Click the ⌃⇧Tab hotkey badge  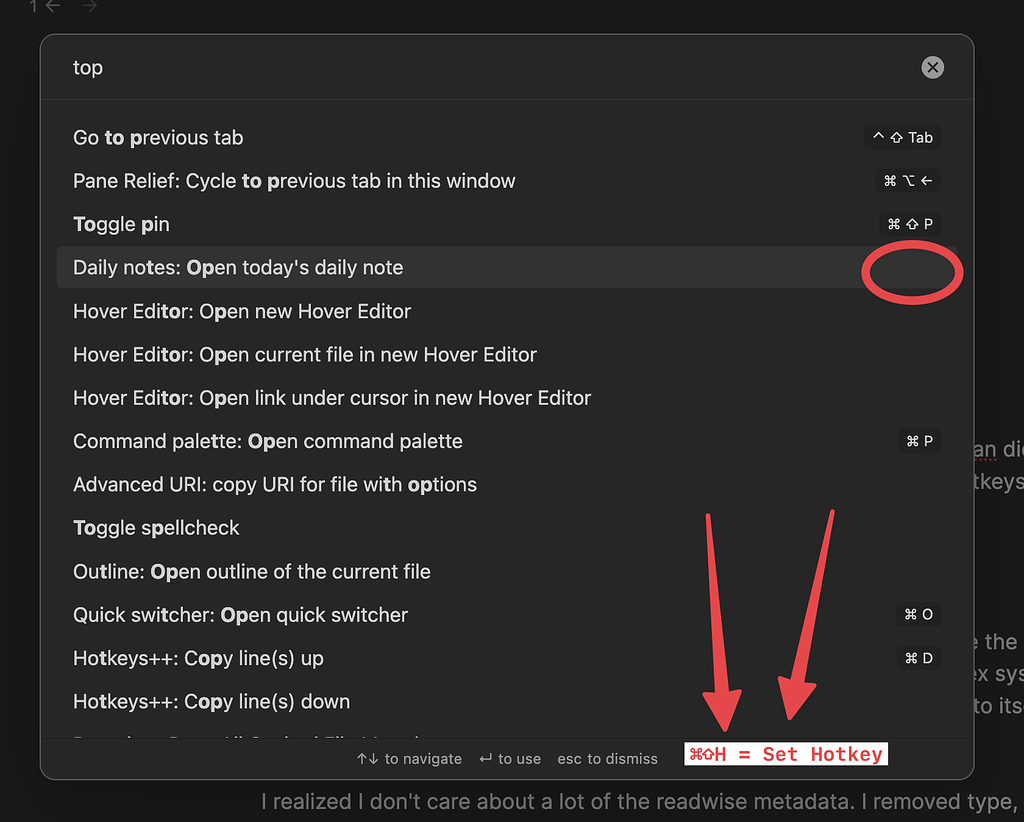point(902,137)
